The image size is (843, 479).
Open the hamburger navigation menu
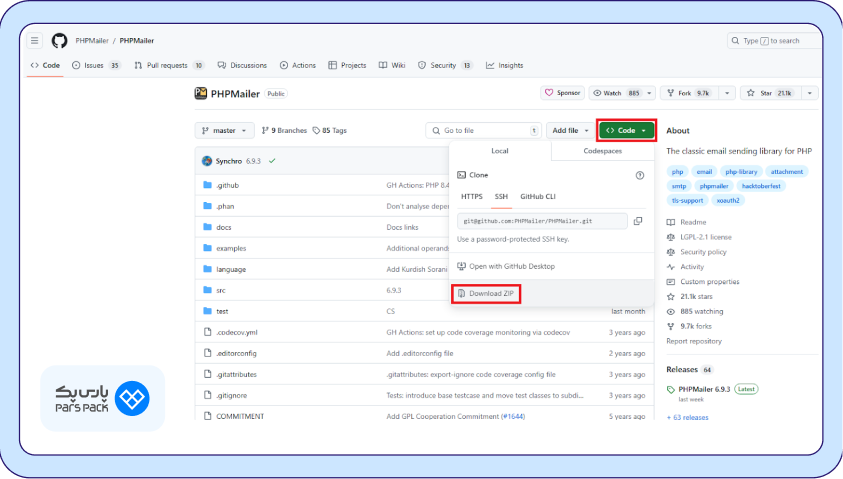(x=35, y=41)
